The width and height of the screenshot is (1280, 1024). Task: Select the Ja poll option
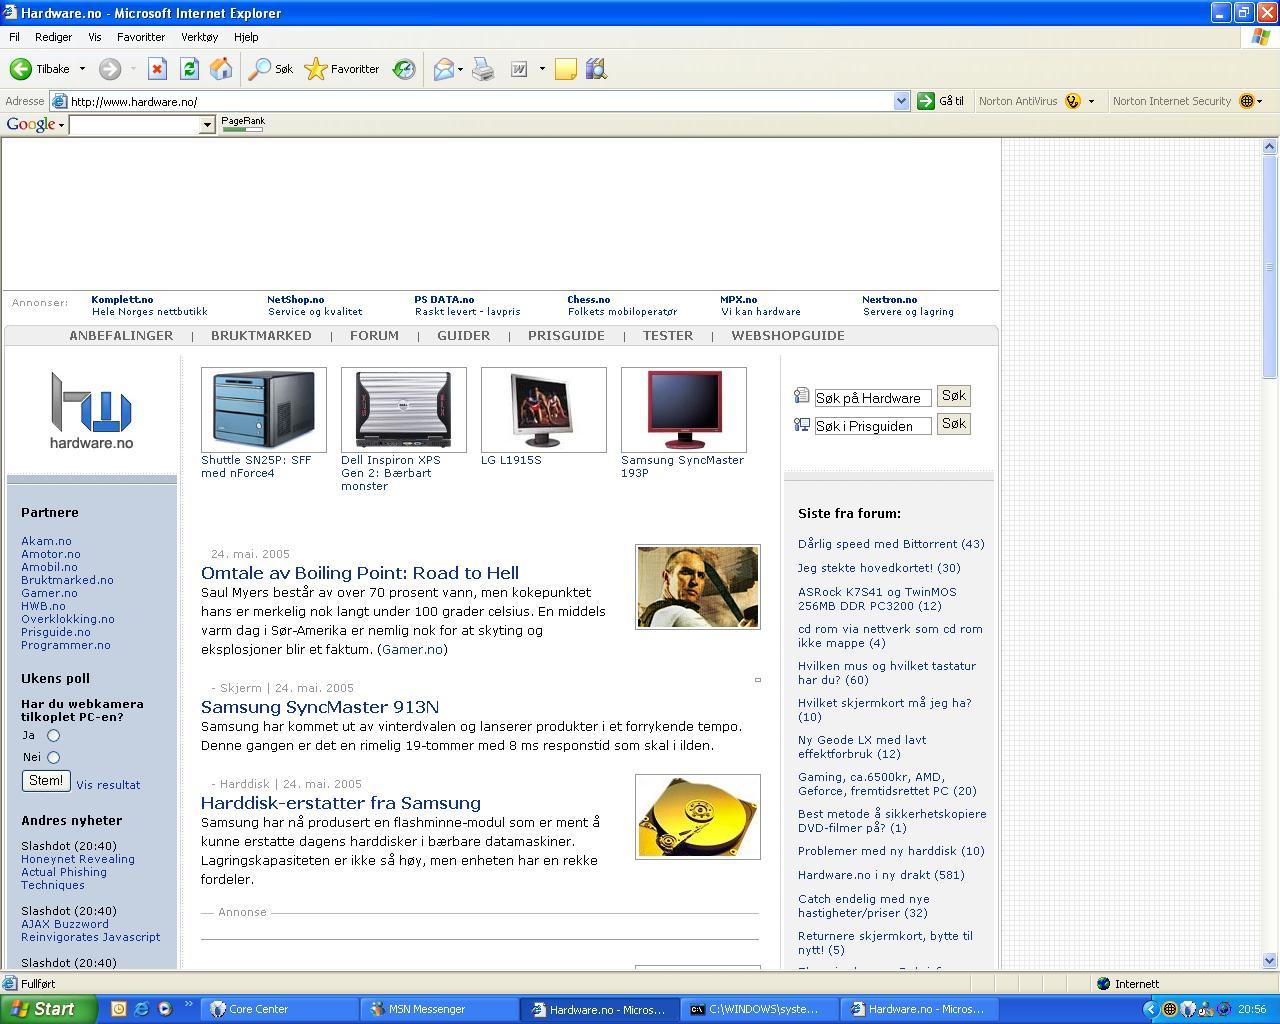coord(53,735)
